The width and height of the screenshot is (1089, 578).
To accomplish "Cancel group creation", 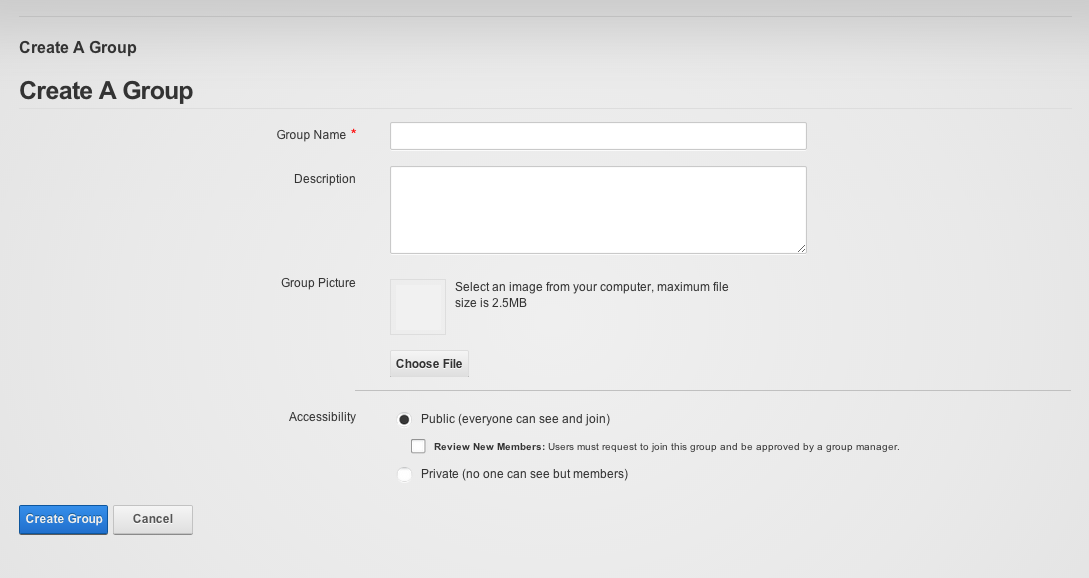I will [153, 520].
